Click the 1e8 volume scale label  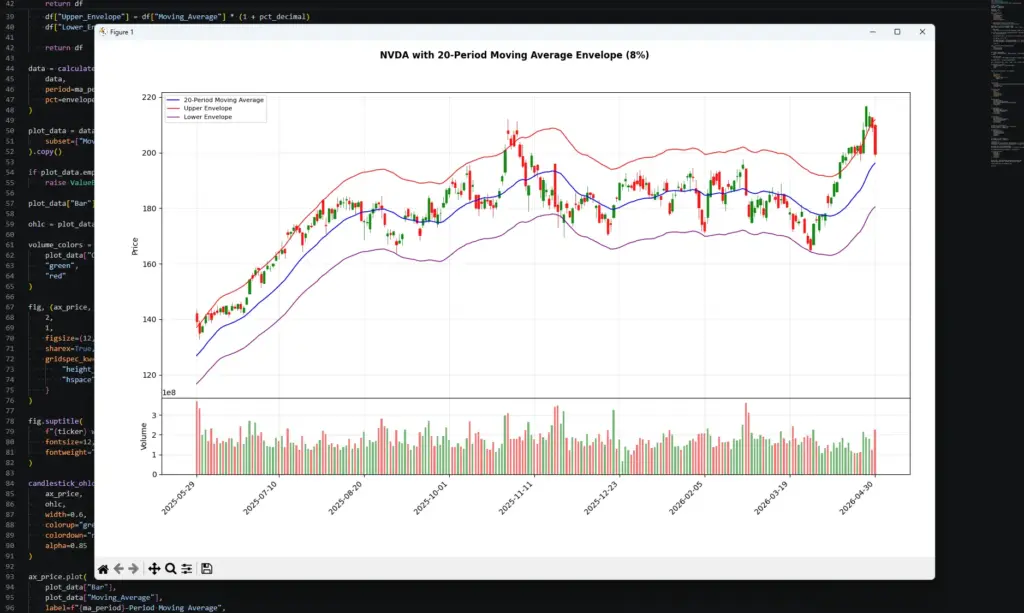coord(169,392)
